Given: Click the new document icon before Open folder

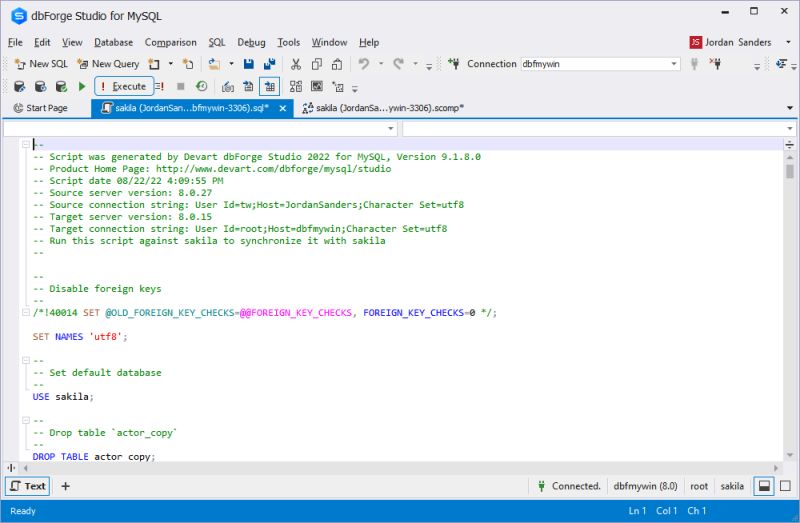Looking at the screenshot, I should [x=188, y=64].
